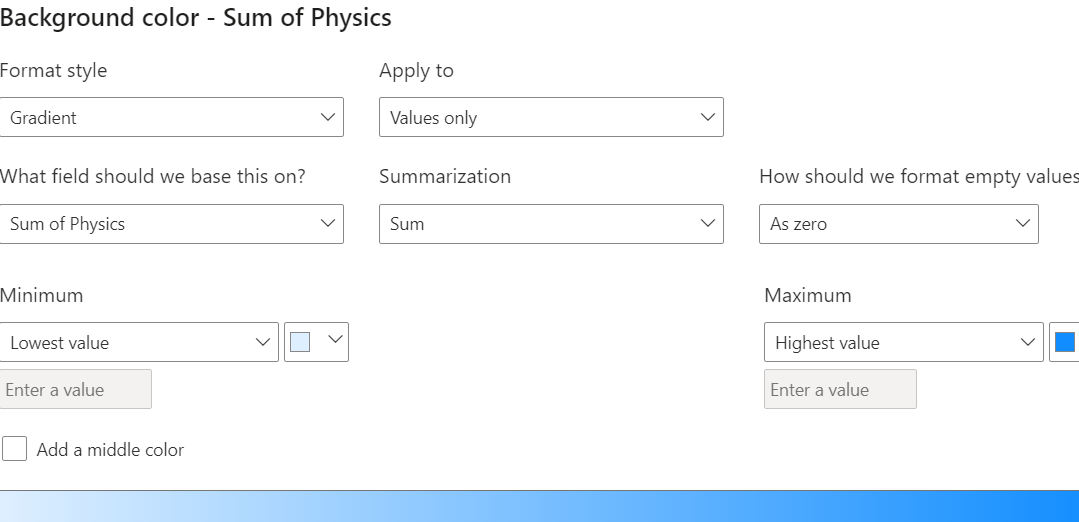Click the chevron icon in Apply to box
1079x522 pixels.
(x=708, y=117)
